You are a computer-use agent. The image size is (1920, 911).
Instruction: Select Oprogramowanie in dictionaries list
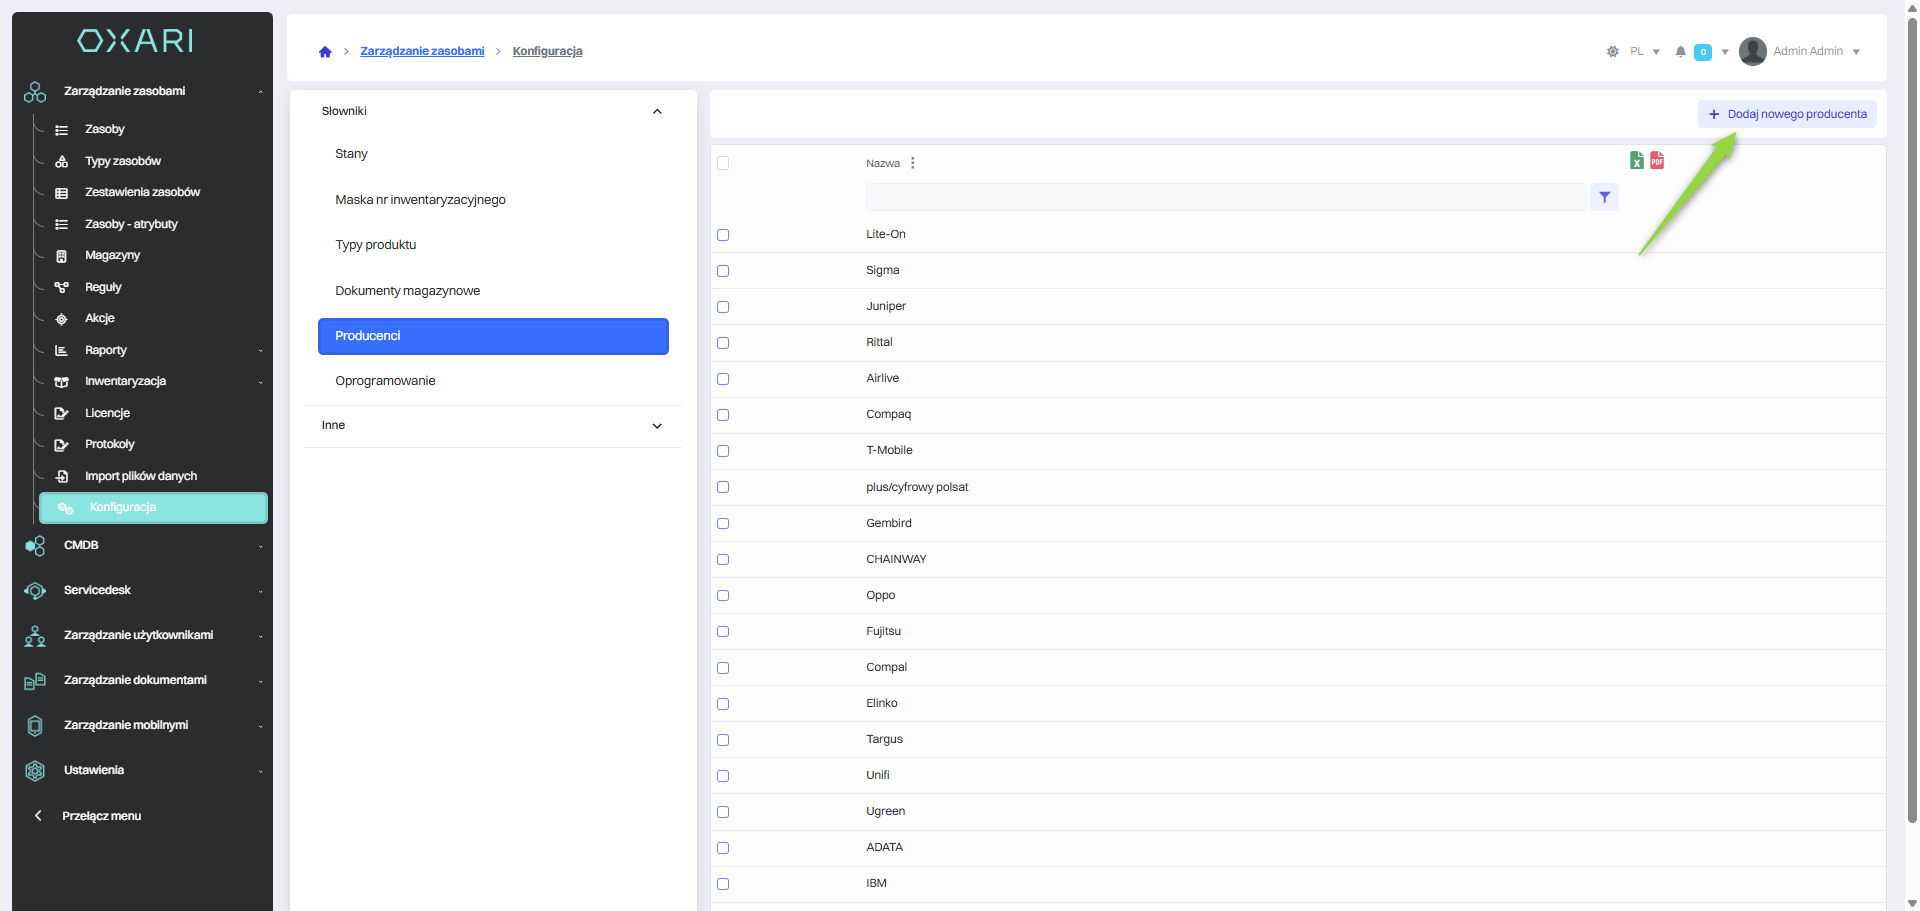click(x=385, y=381)
